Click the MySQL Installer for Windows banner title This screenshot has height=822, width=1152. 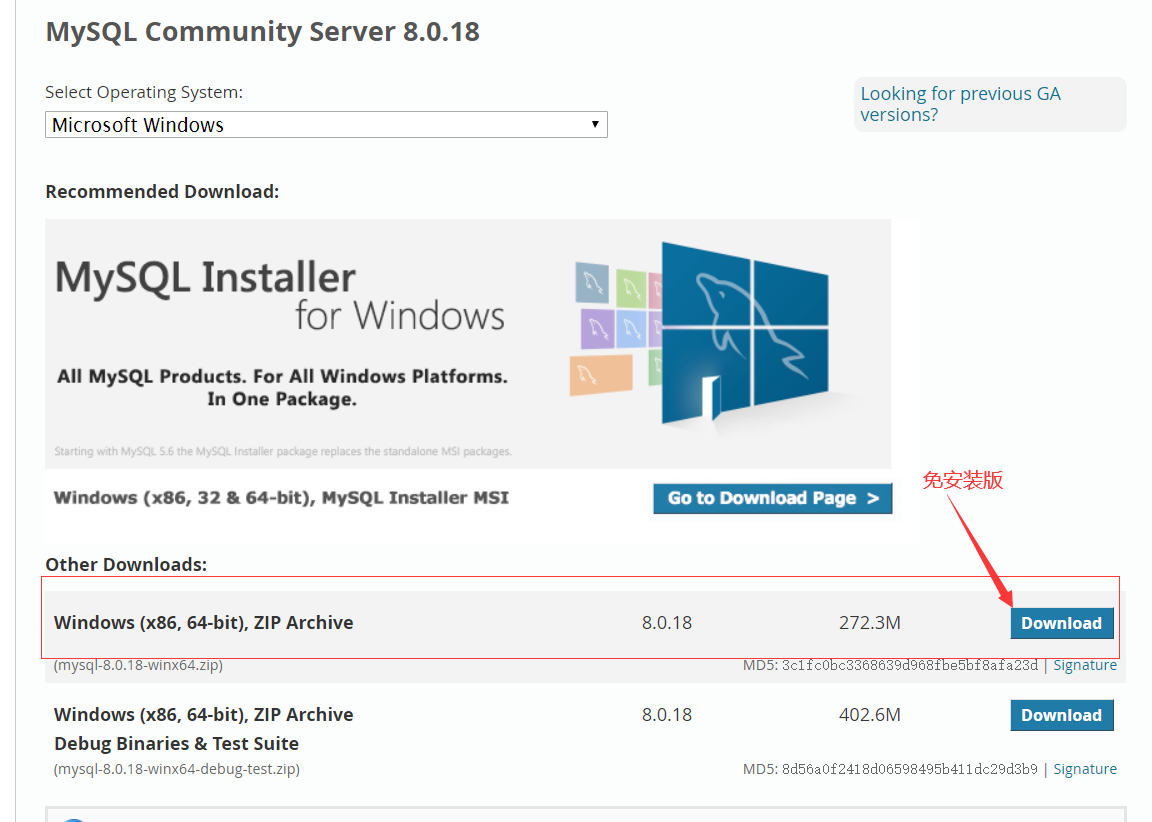pyautogui.click(x=280, y=295)
